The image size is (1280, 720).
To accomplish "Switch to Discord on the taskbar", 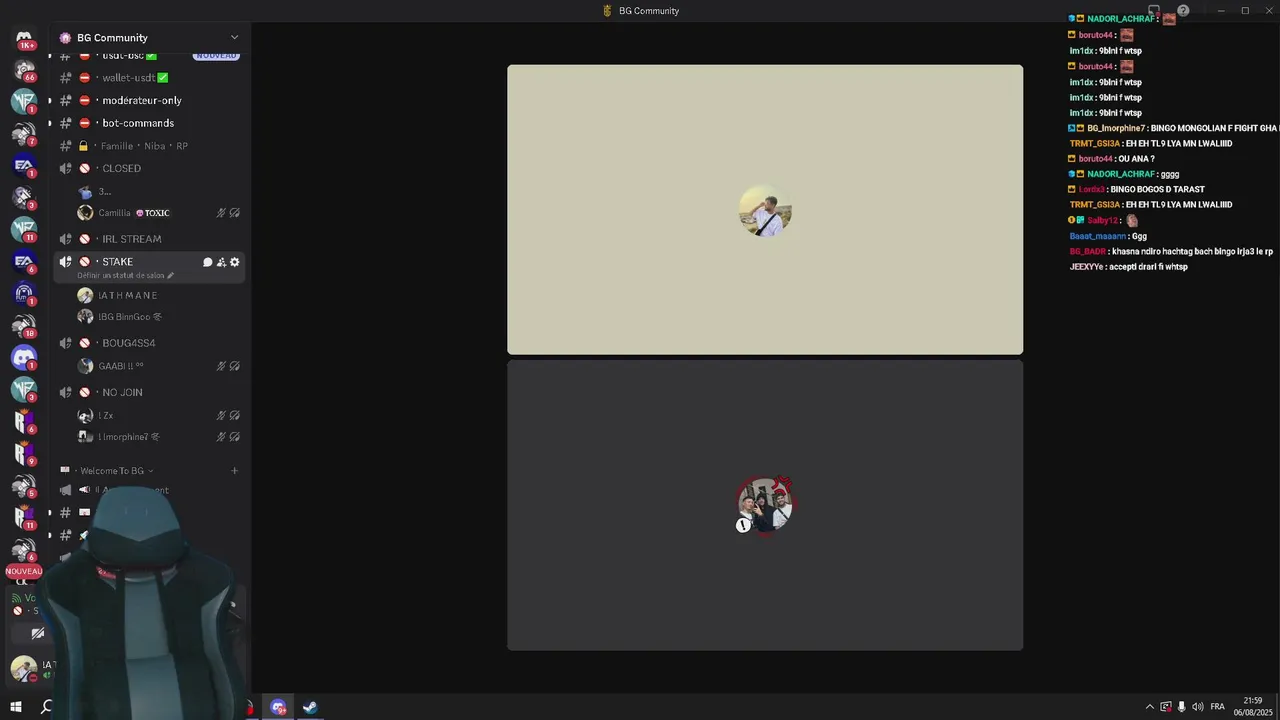I will tap(278, 707).
